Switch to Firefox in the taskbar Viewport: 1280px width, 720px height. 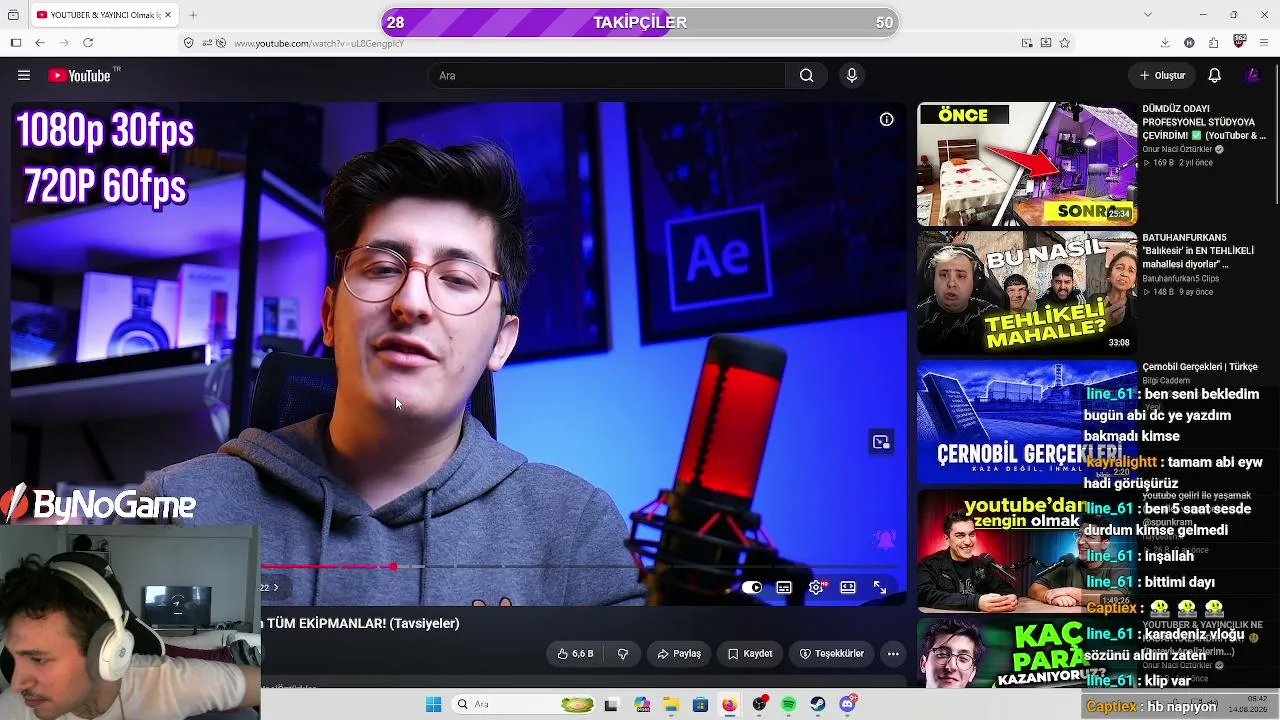pyautogui.click(x=730, y=705)
